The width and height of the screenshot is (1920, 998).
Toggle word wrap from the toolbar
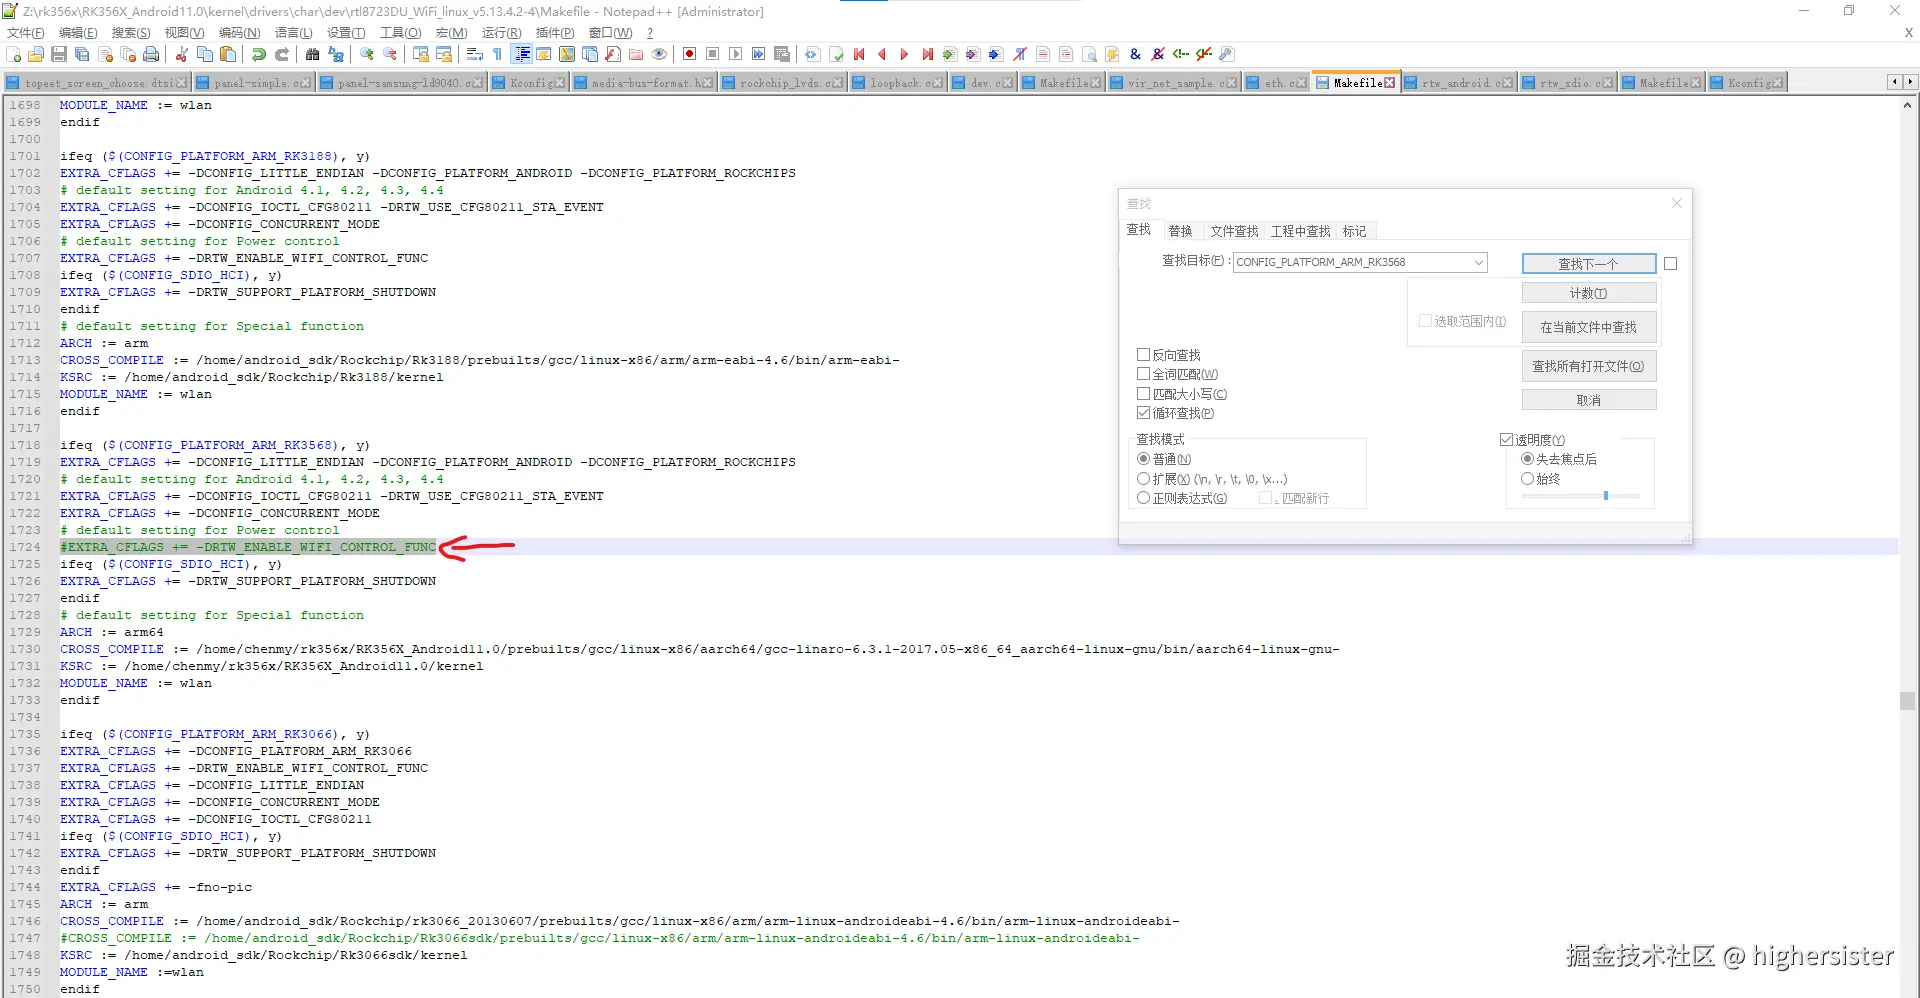[475, 54]
